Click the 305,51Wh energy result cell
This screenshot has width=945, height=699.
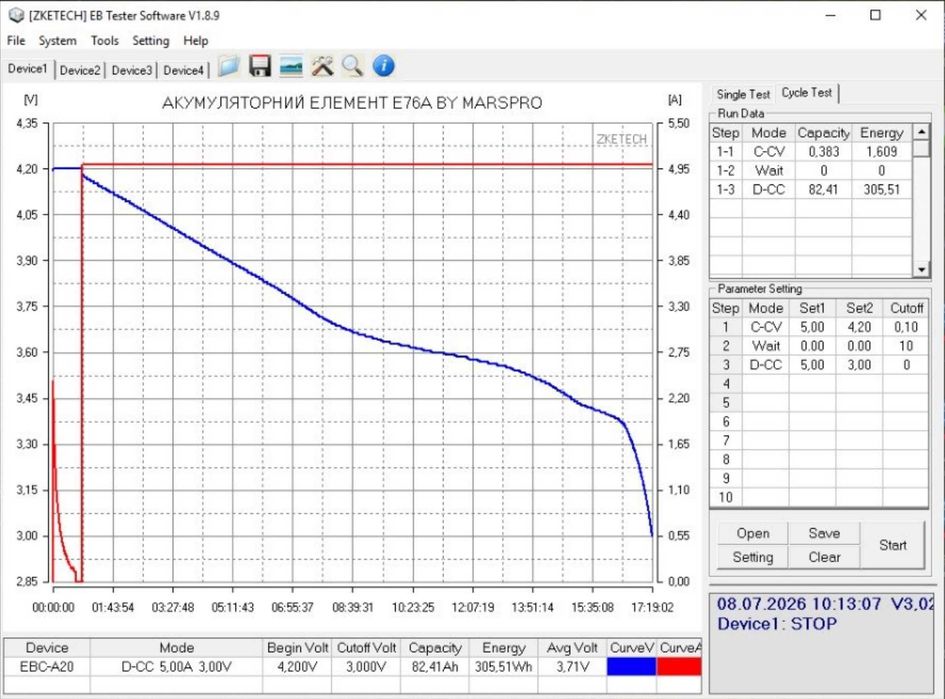[x=503, y=666]
